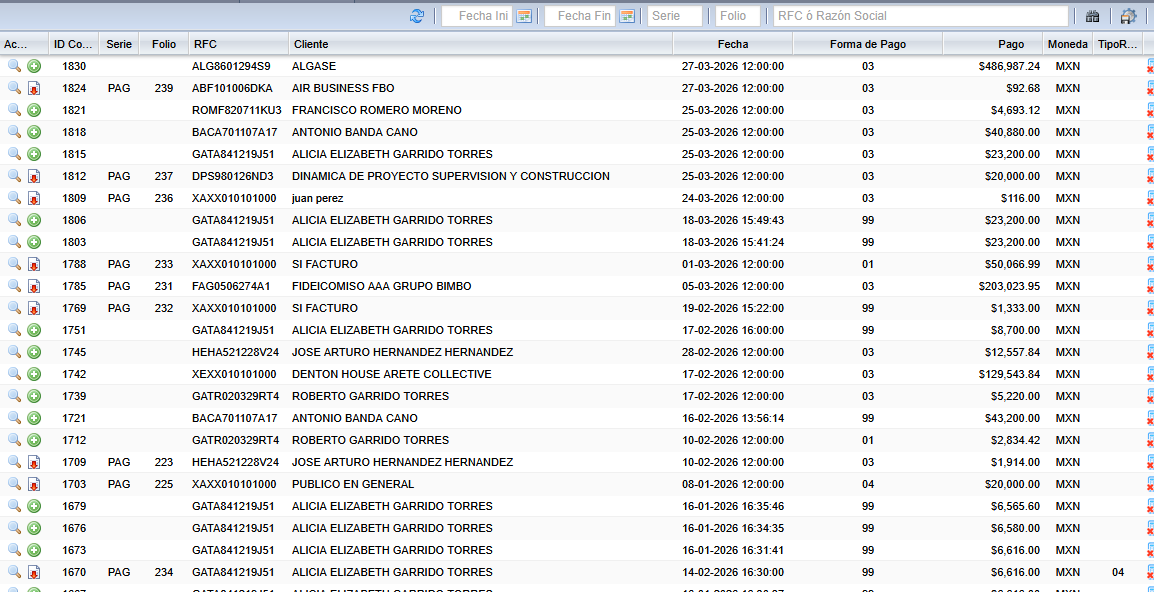Sort by the Cliente column header
The width and height of the screenshot is (1154, 592).
(480, 44)
